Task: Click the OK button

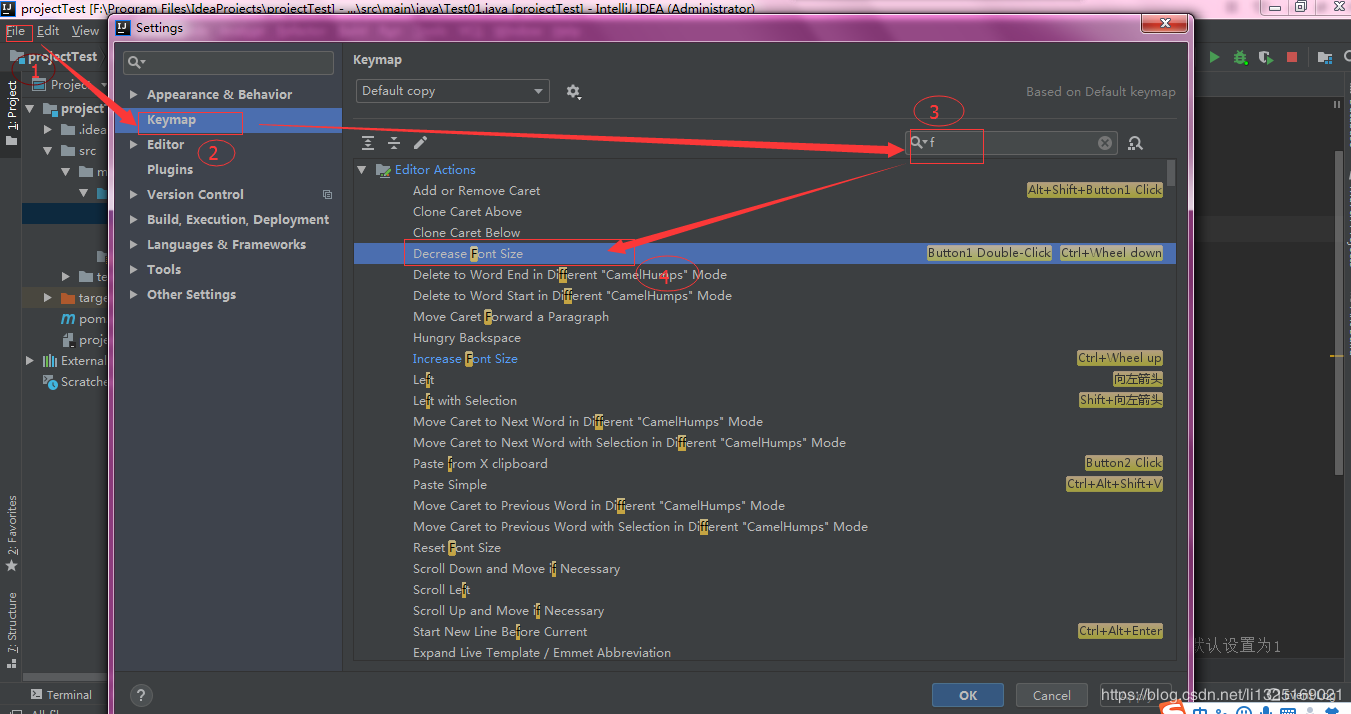Action: click(x=968, y=695)
